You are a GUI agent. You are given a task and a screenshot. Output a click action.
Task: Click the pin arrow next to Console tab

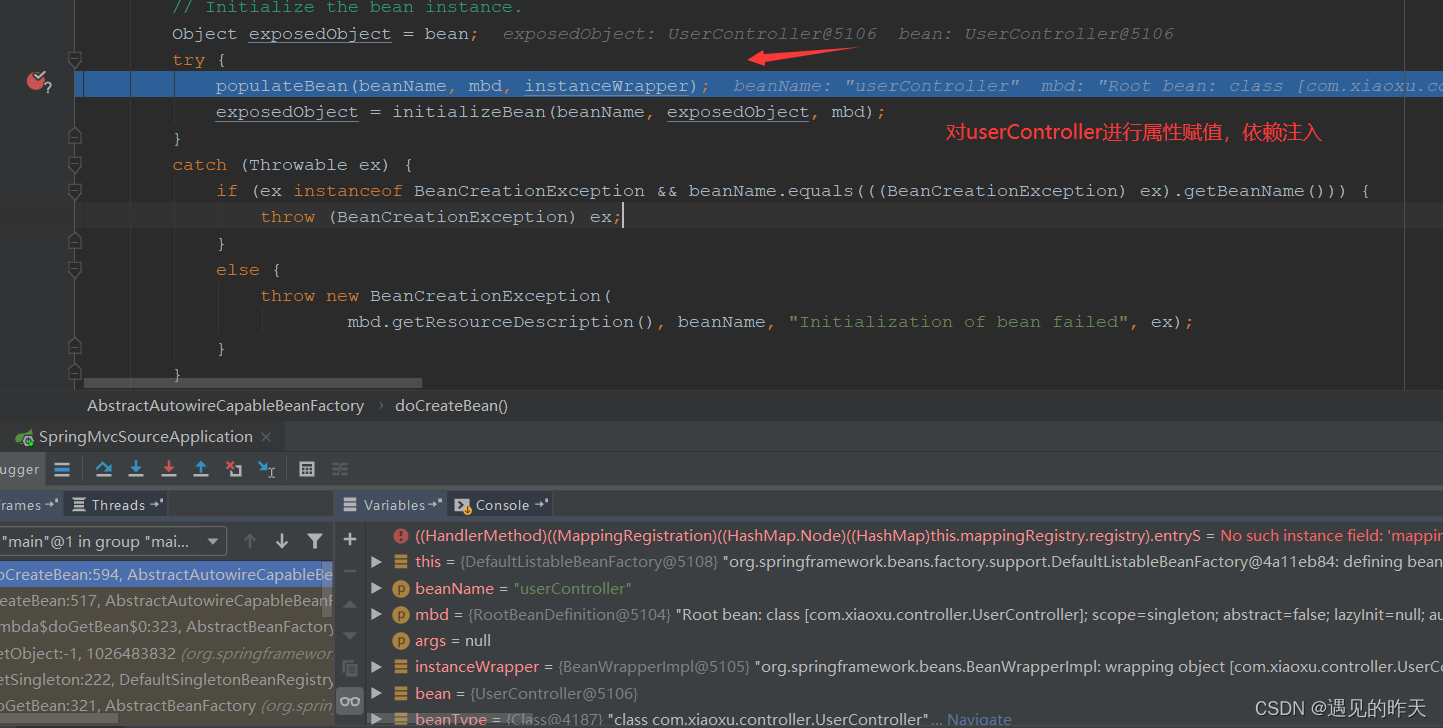pyautogui.click(x=541, y=504)
